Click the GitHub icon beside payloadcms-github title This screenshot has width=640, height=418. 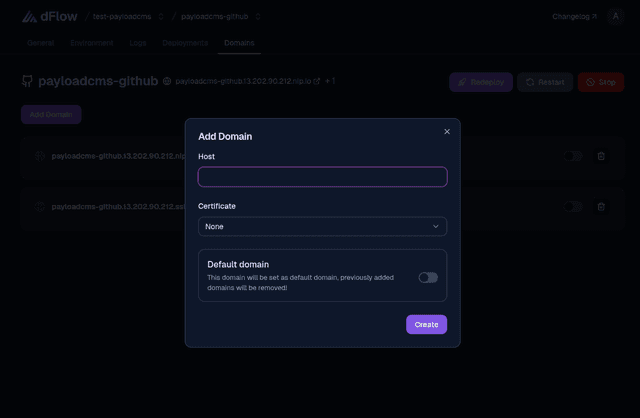(x=27, y=82)
